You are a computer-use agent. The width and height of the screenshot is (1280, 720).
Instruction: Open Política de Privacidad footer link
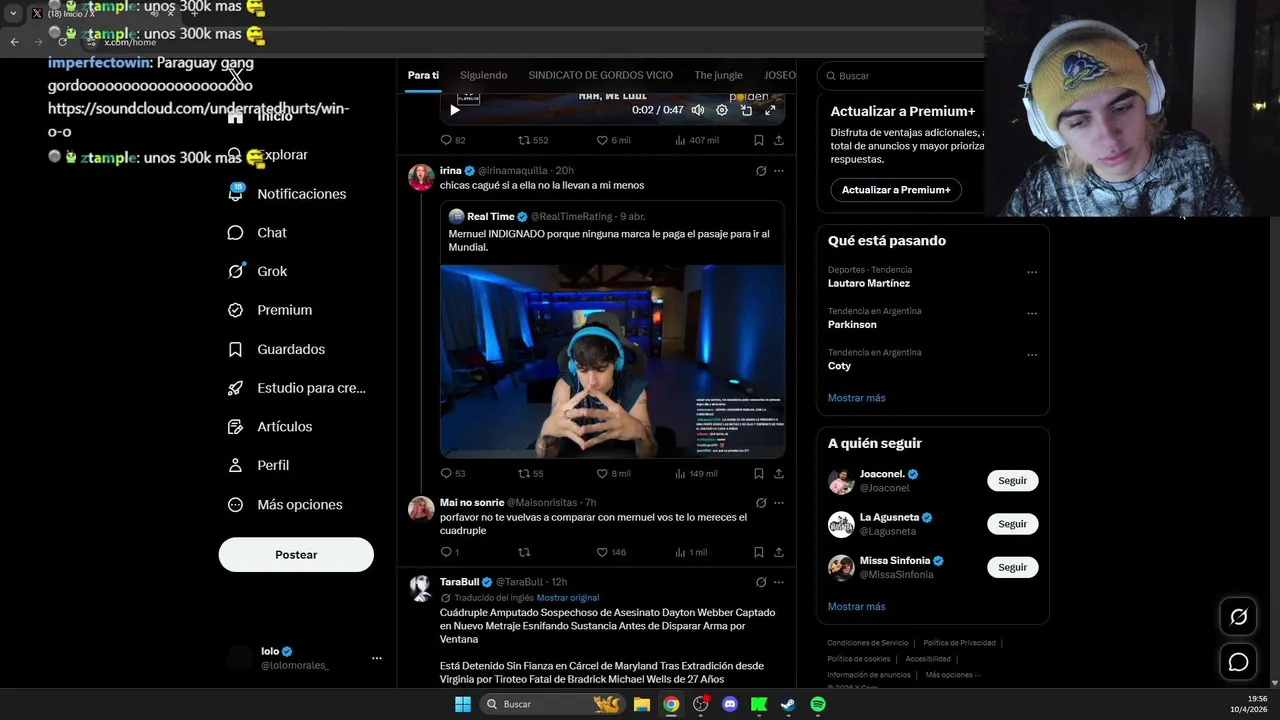click(x=959, y=643)
